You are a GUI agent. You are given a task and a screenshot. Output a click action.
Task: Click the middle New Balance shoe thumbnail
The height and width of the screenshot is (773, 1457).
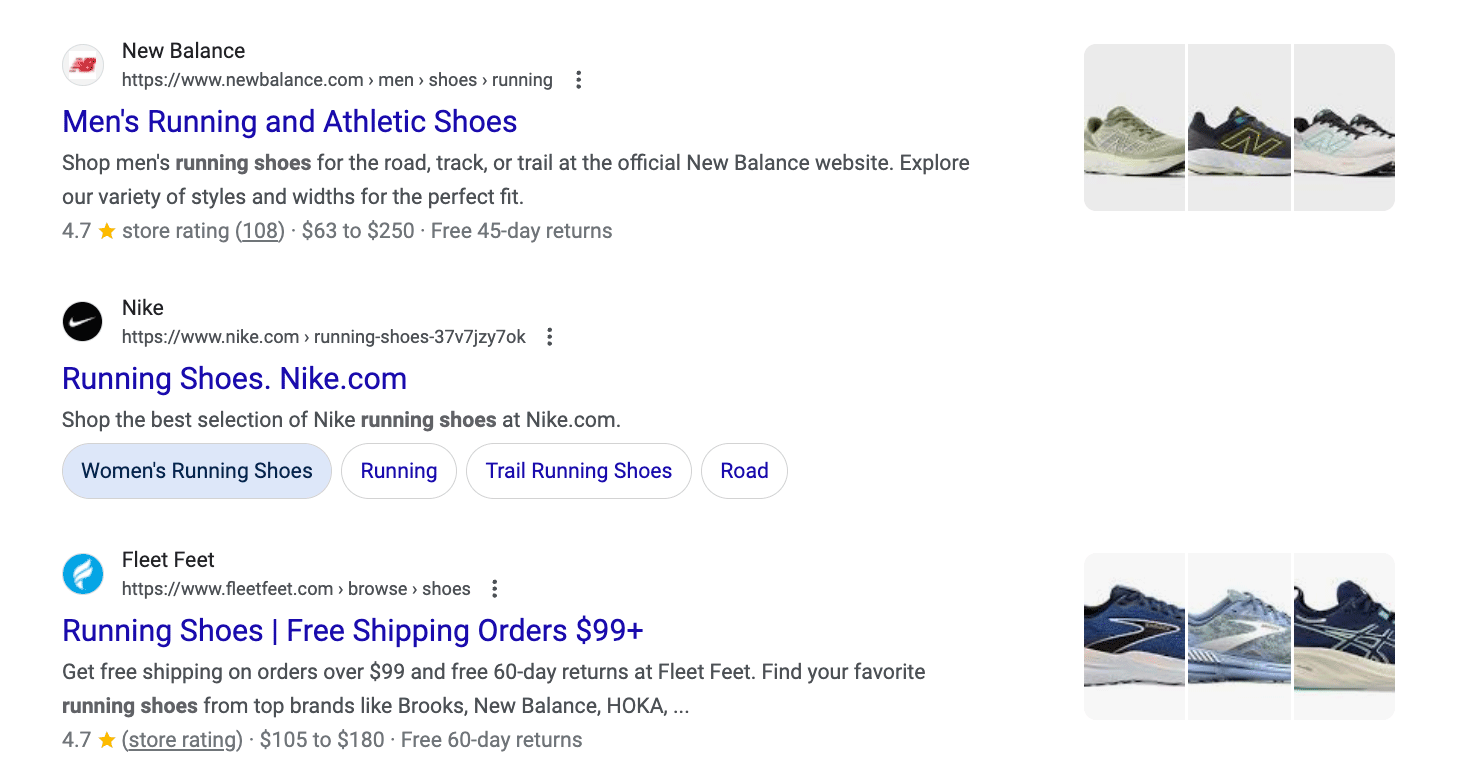(1239, 127)
